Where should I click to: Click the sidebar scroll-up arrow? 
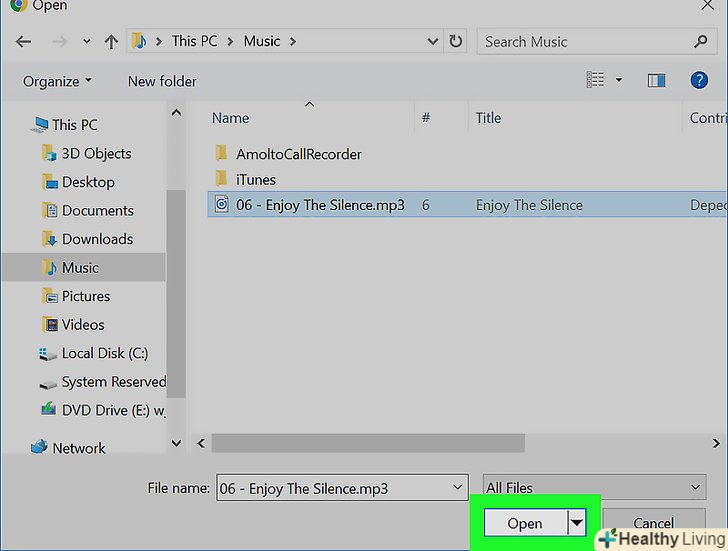click(x=176, y=112)
